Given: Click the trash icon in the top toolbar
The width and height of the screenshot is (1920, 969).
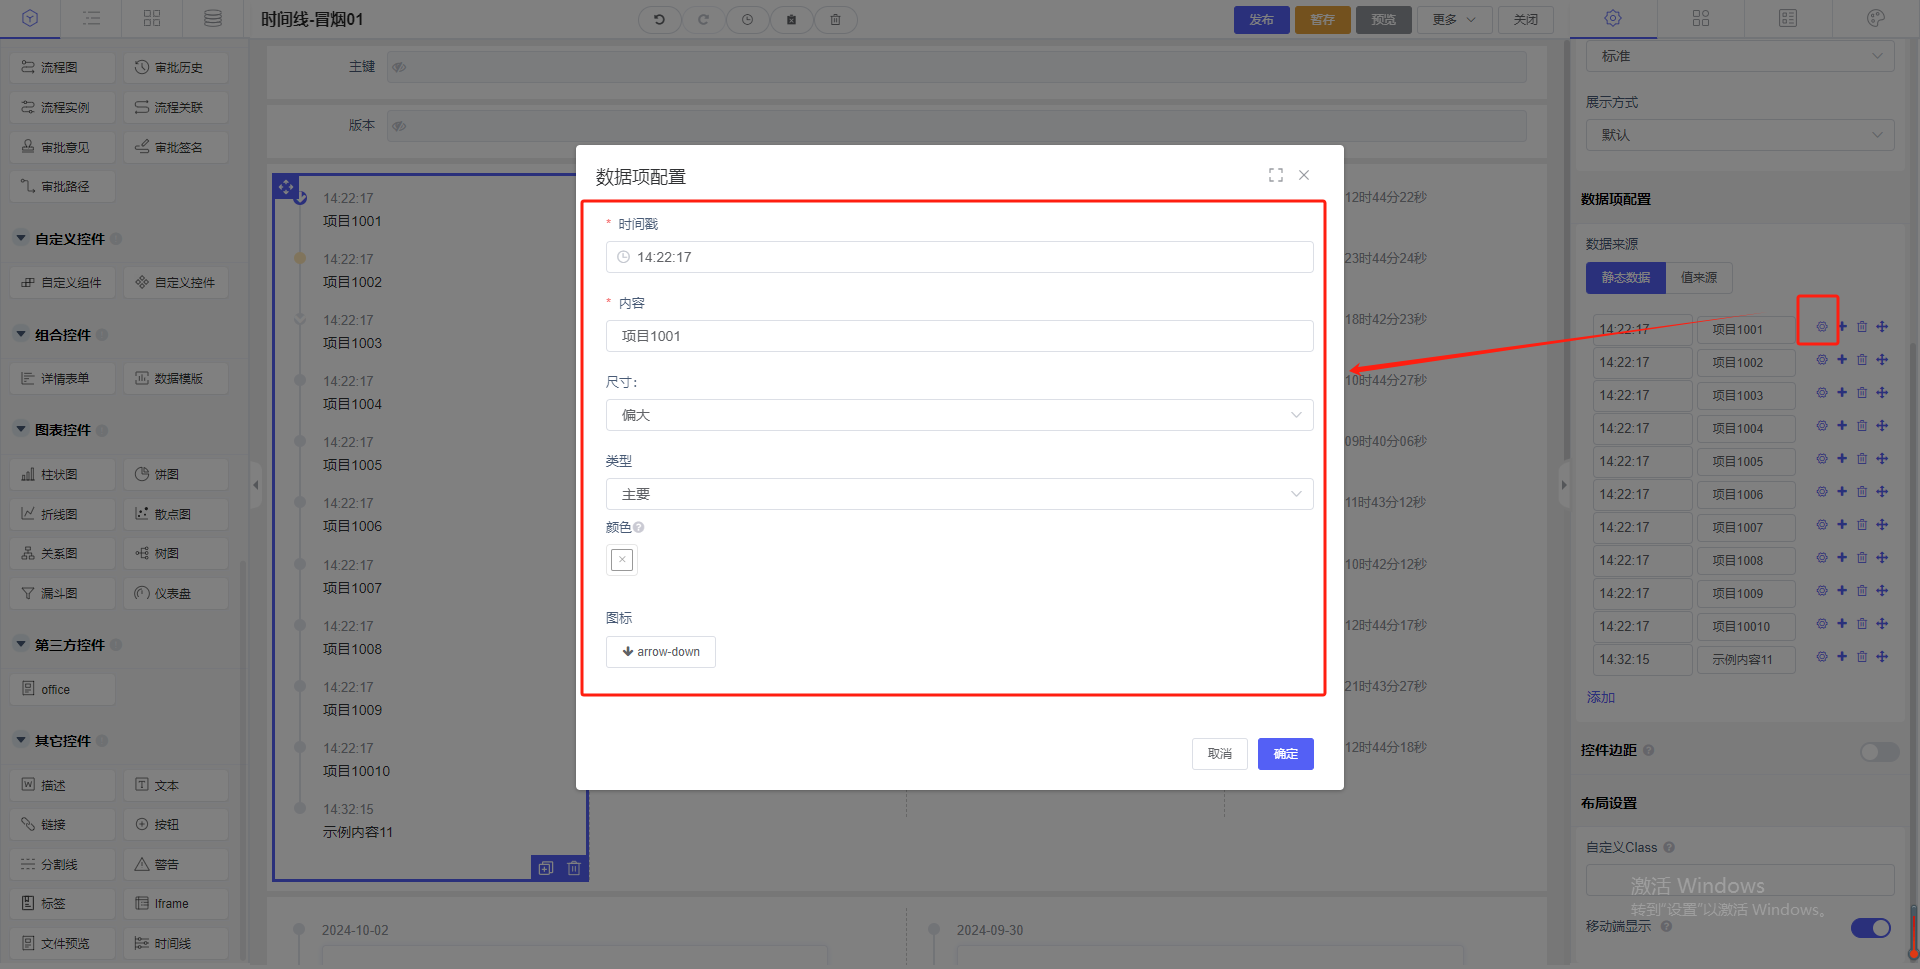Looking at the screenshot, I should click(x=835, y=19).
